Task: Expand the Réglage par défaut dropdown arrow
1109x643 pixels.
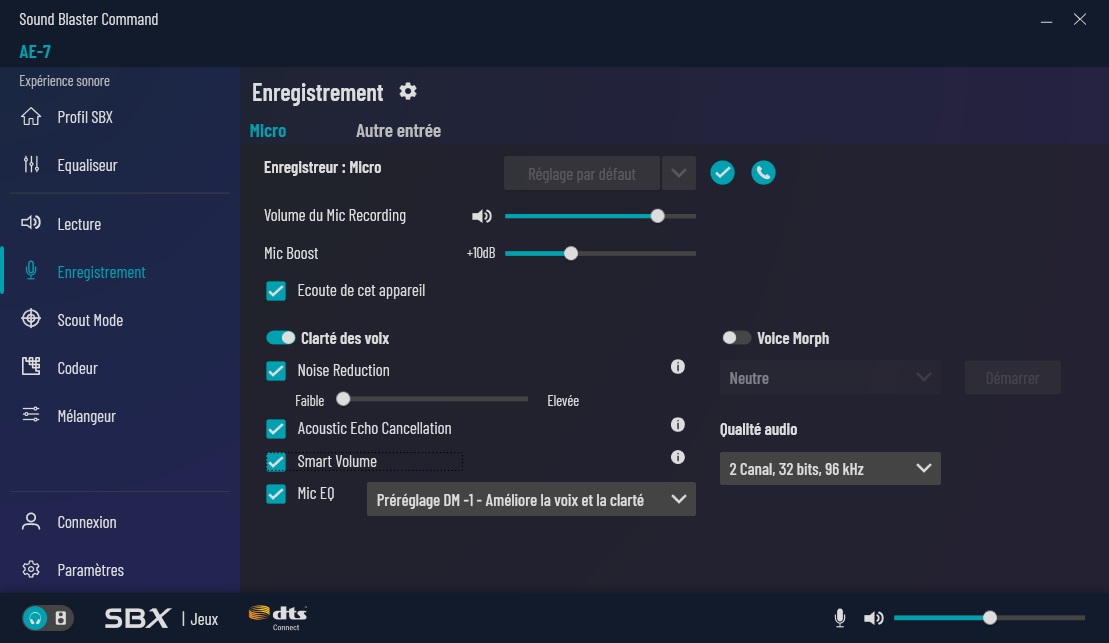Action: coord(678,173)
